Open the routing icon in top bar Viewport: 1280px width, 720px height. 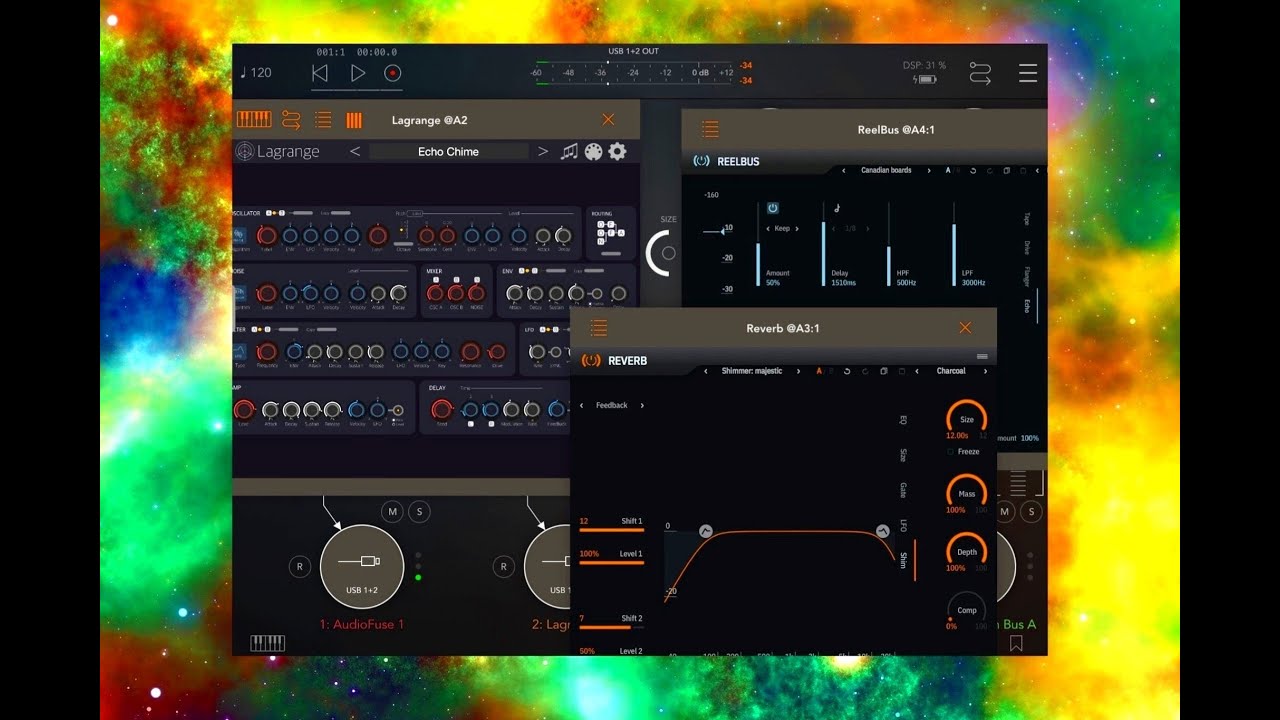coord(980,73)
